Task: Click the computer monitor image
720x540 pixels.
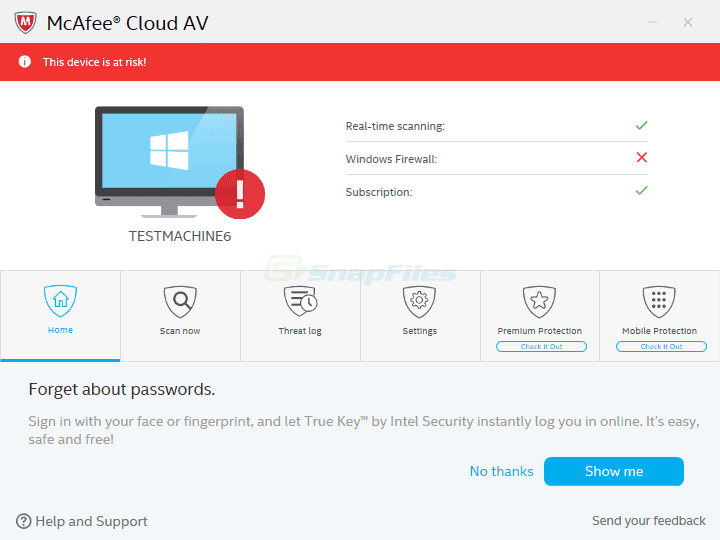Action: [x=169, y=162]
